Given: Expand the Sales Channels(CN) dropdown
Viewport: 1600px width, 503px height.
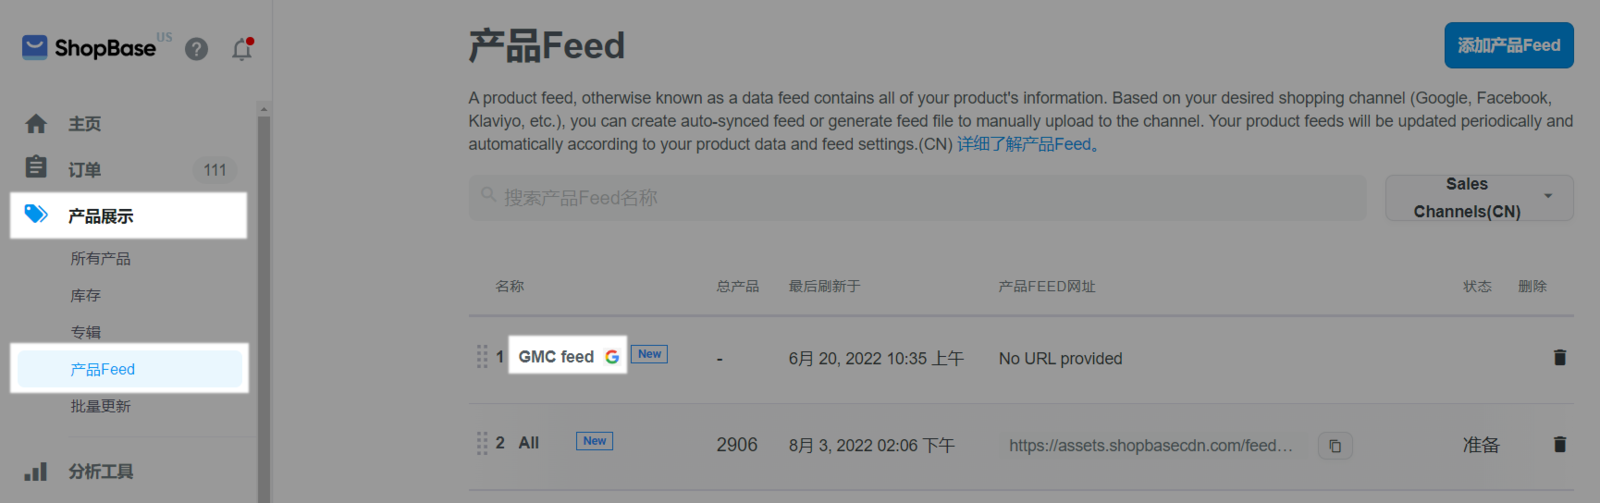Looking at the screenshot, I should point(1479,198).
